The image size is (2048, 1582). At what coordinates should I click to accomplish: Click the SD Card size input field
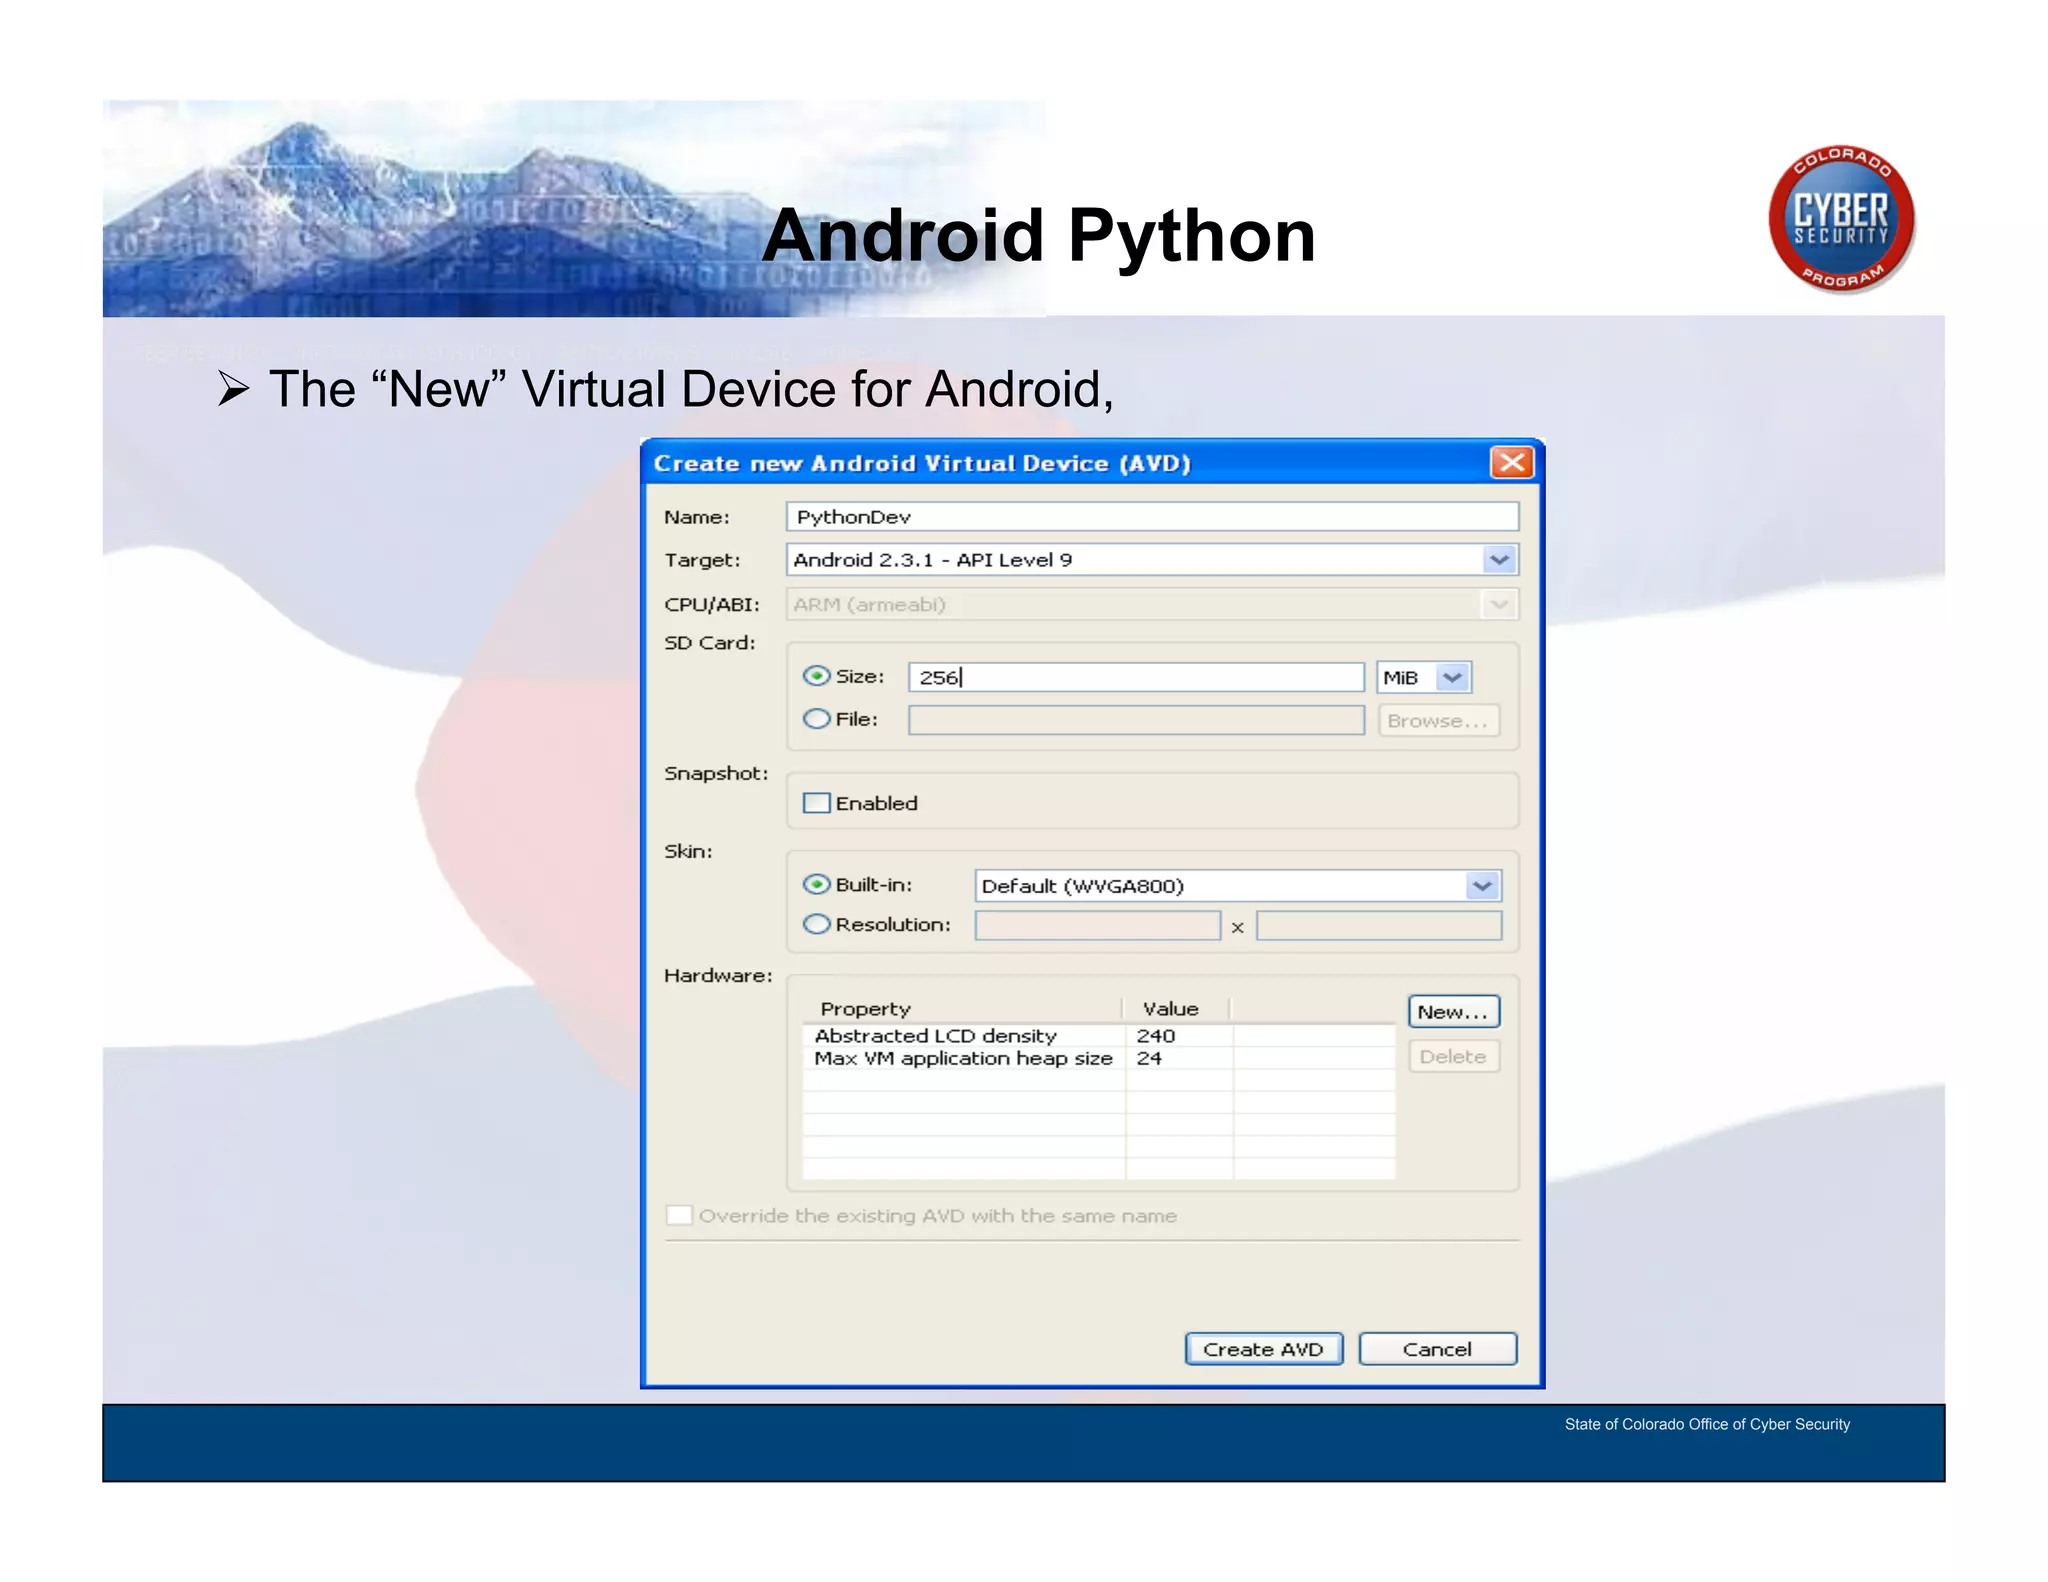pyautogui.click(x=1135, y=677)
